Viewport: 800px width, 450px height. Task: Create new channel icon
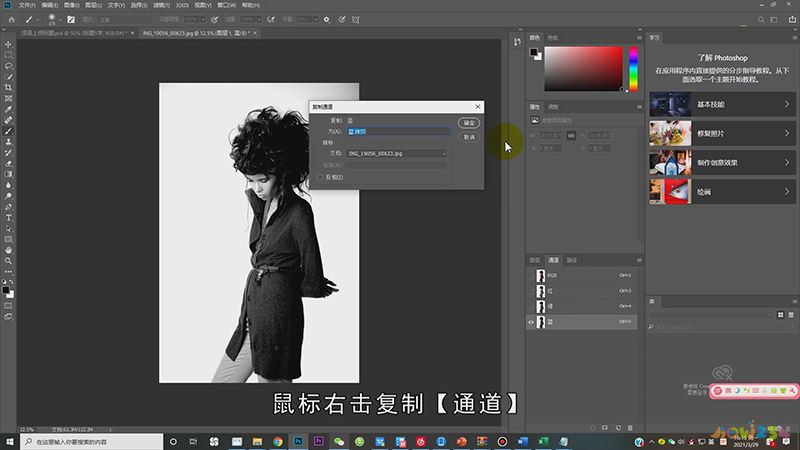coord(618,428)
